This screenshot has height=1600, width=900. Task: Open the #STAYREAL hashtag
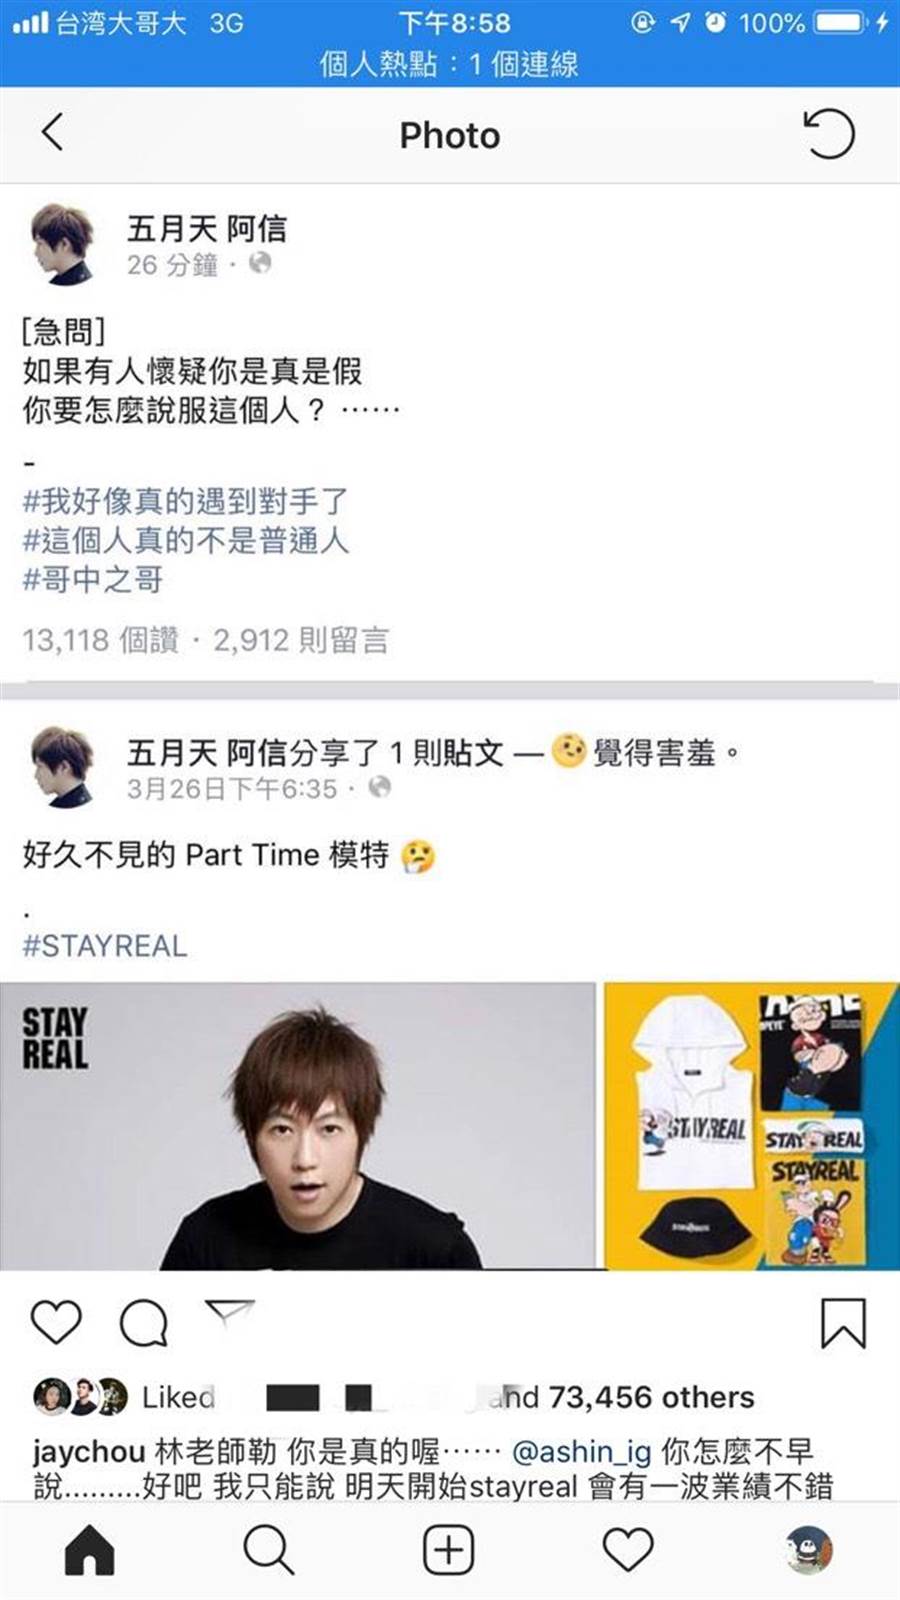coord(105,945)
